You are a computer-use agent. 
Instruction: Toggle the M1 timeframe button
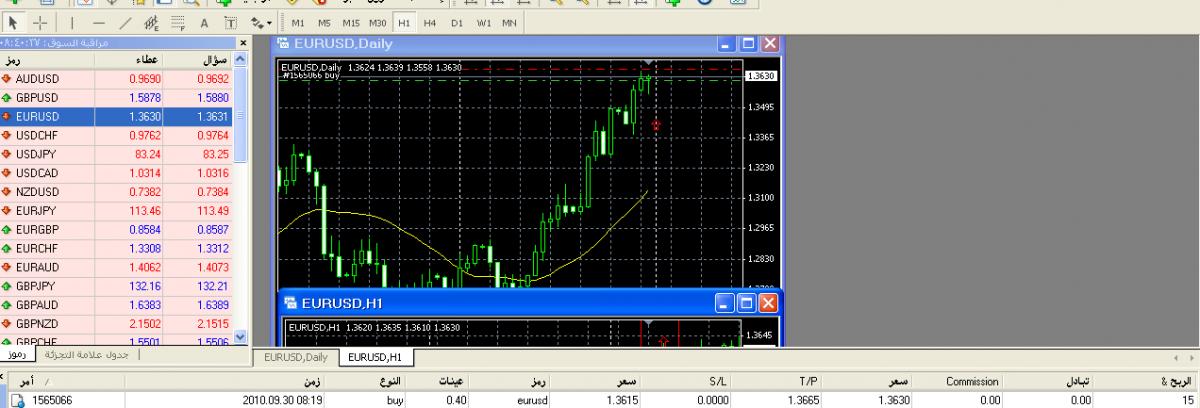pos(299,21)
